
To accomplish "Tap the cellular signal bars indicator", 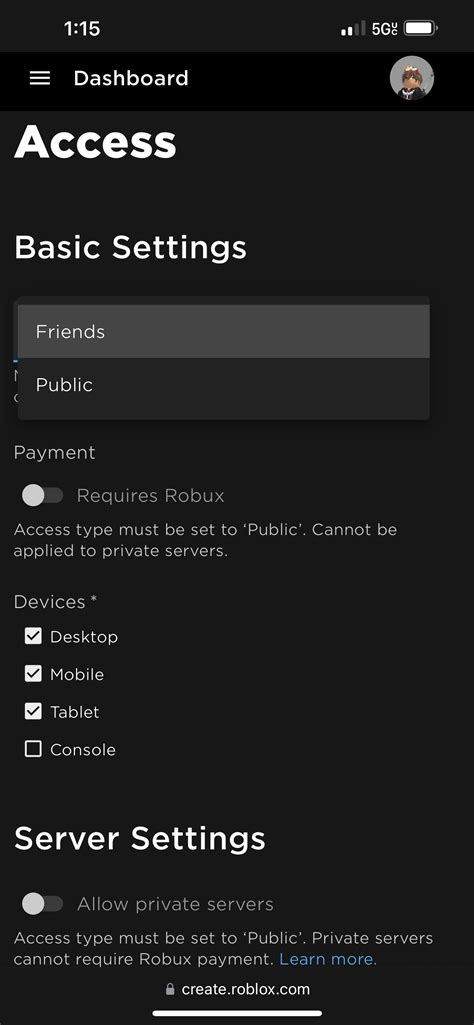I will [x=353, y=29].
